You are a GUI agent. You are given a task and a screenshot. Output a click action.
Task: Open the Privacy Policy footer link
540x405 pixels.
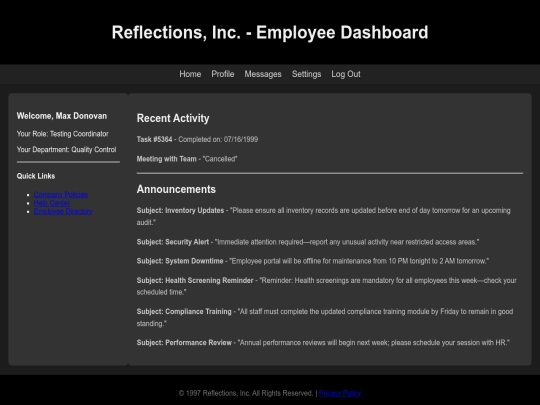(340, 393)
